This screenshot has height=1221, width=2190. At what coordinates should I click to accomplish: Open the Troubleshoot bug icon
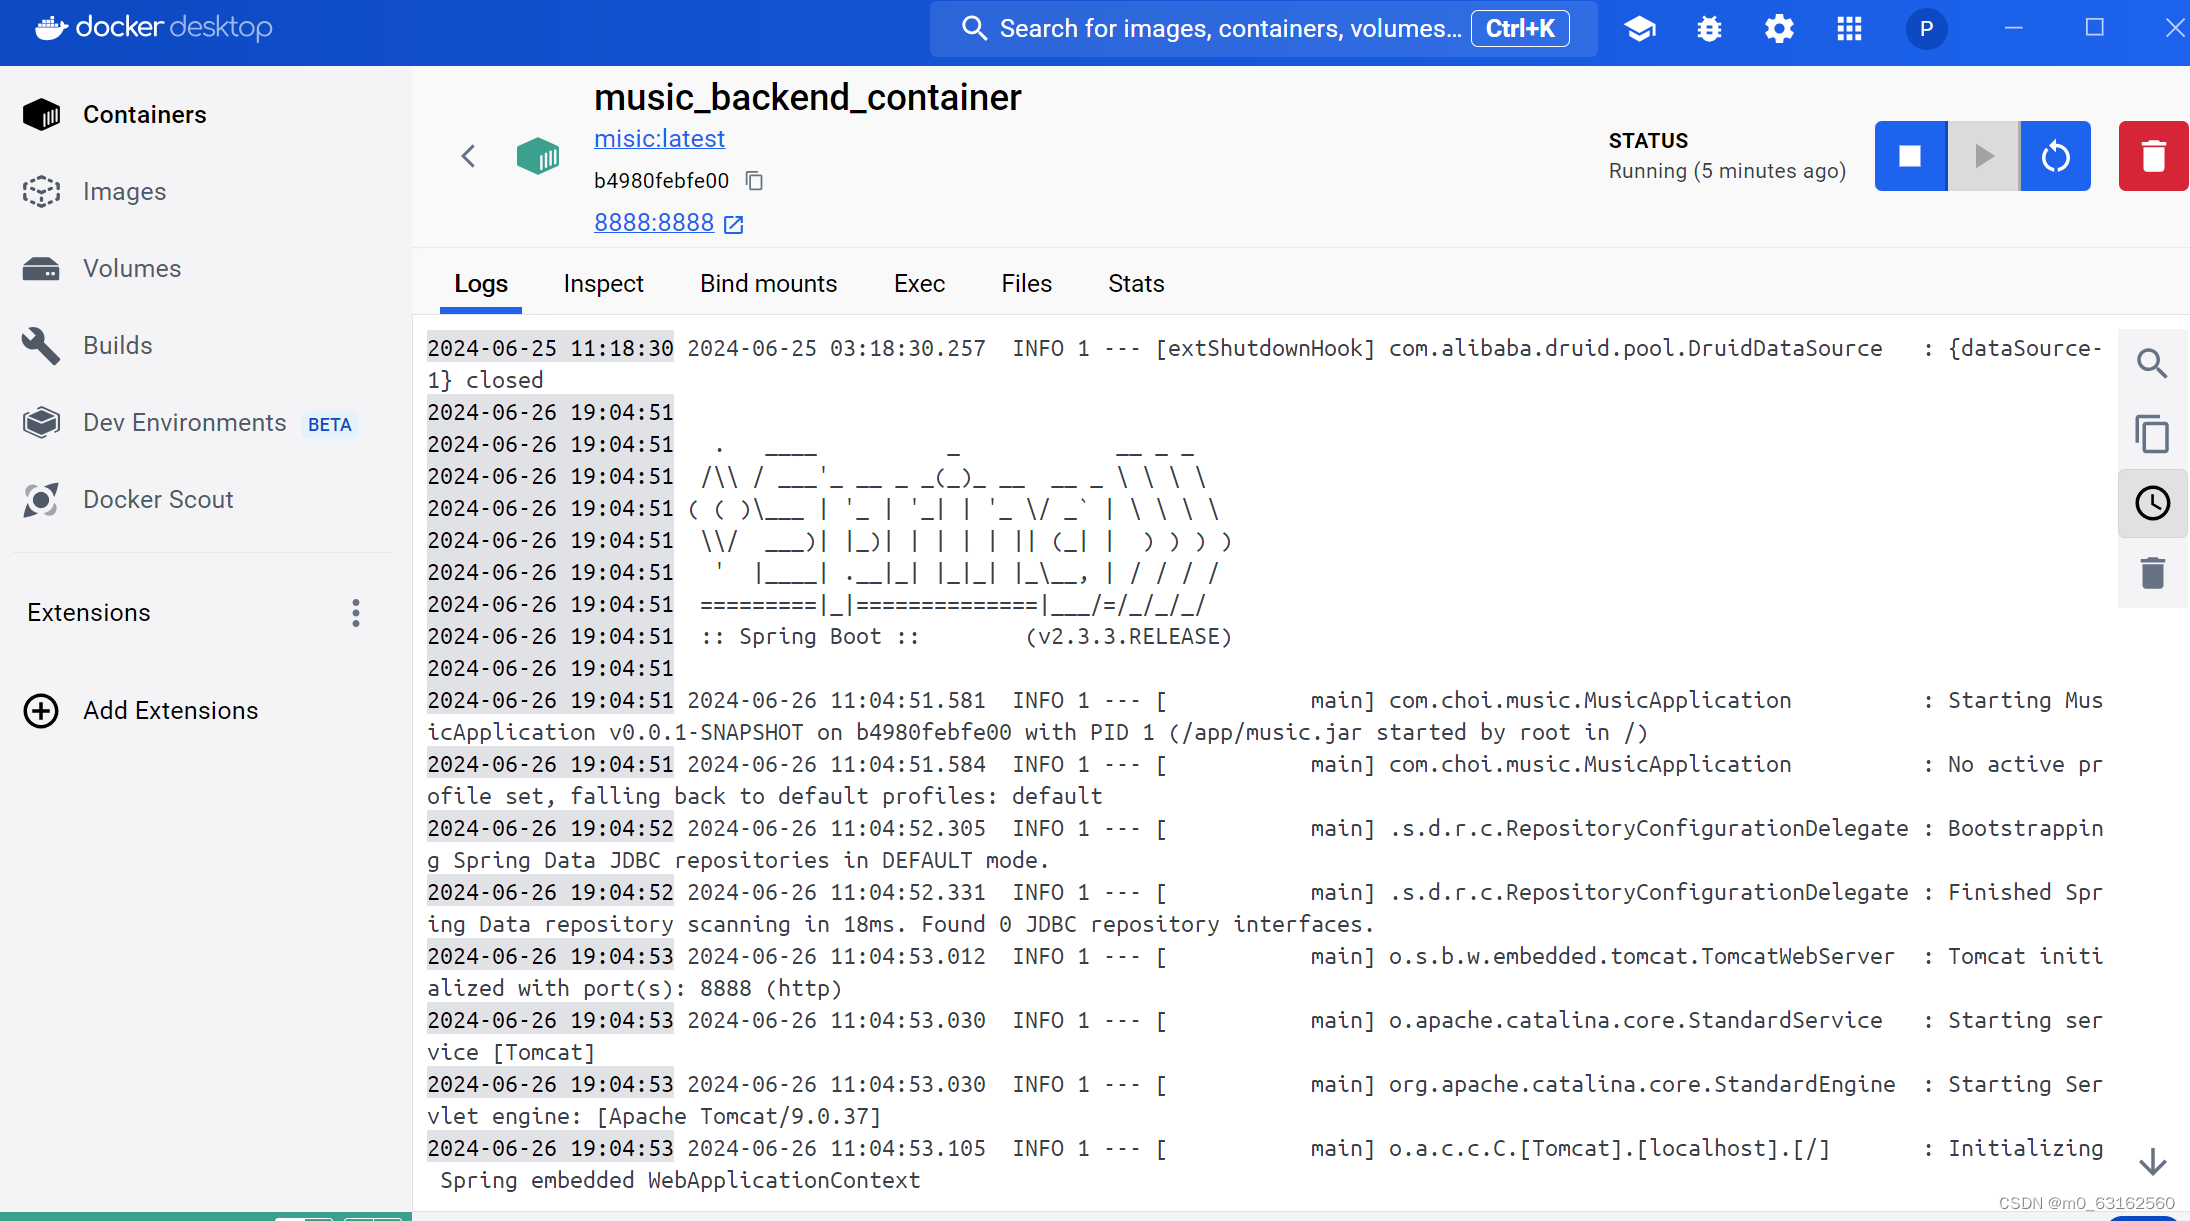[x=1710, y=29]
